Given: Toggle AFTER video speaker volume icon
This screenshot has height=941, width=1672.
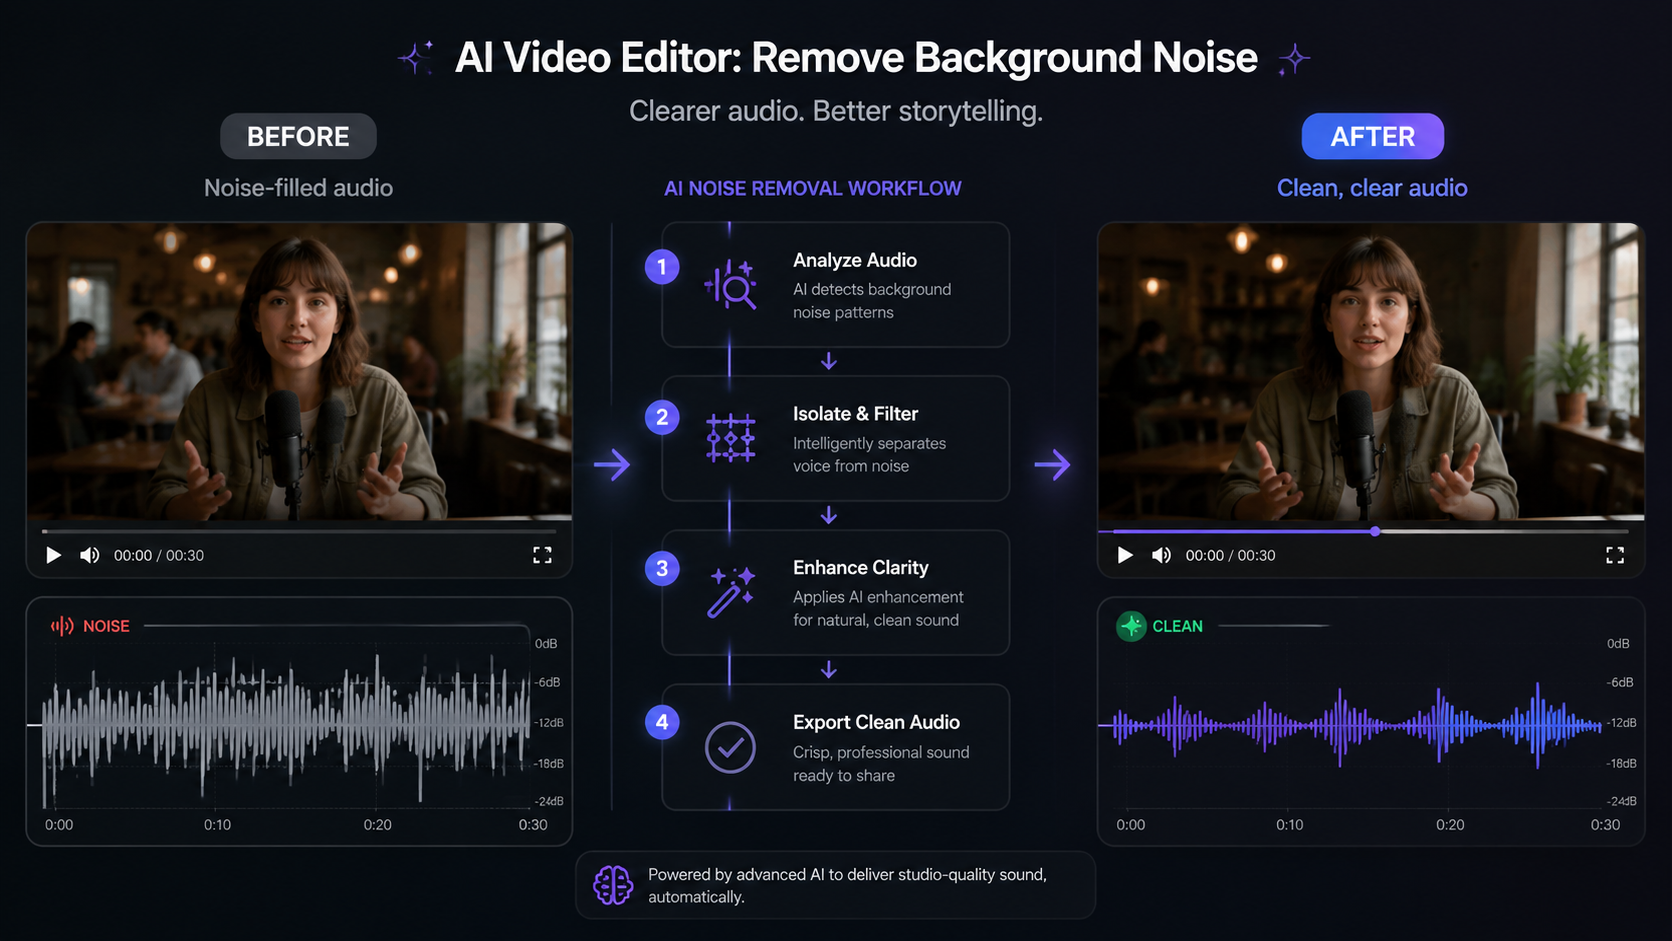Looking at the screenshot, I should [1161, 555].
